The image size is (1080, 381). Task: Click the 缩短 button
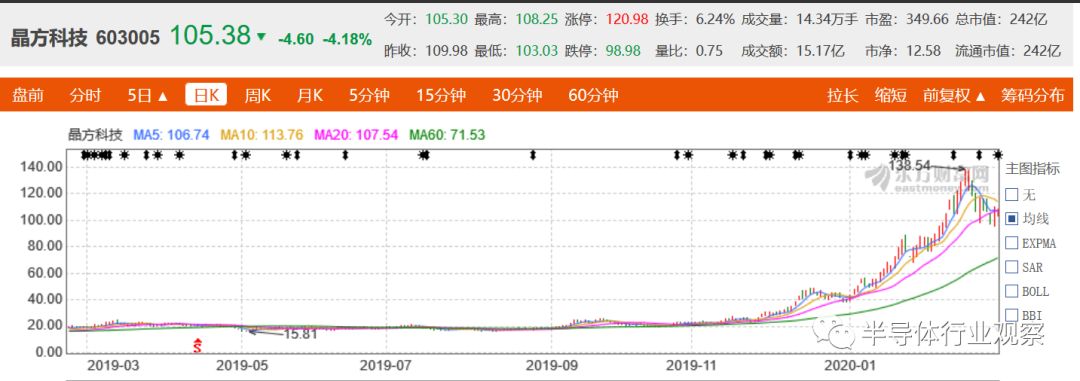891,95
